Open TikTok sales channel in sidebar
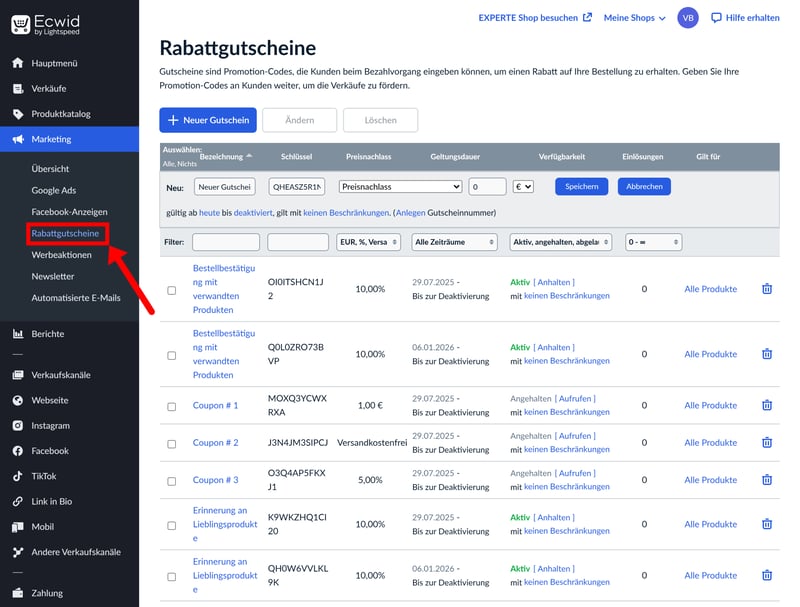The image size is (800, 607). point(43,476)
